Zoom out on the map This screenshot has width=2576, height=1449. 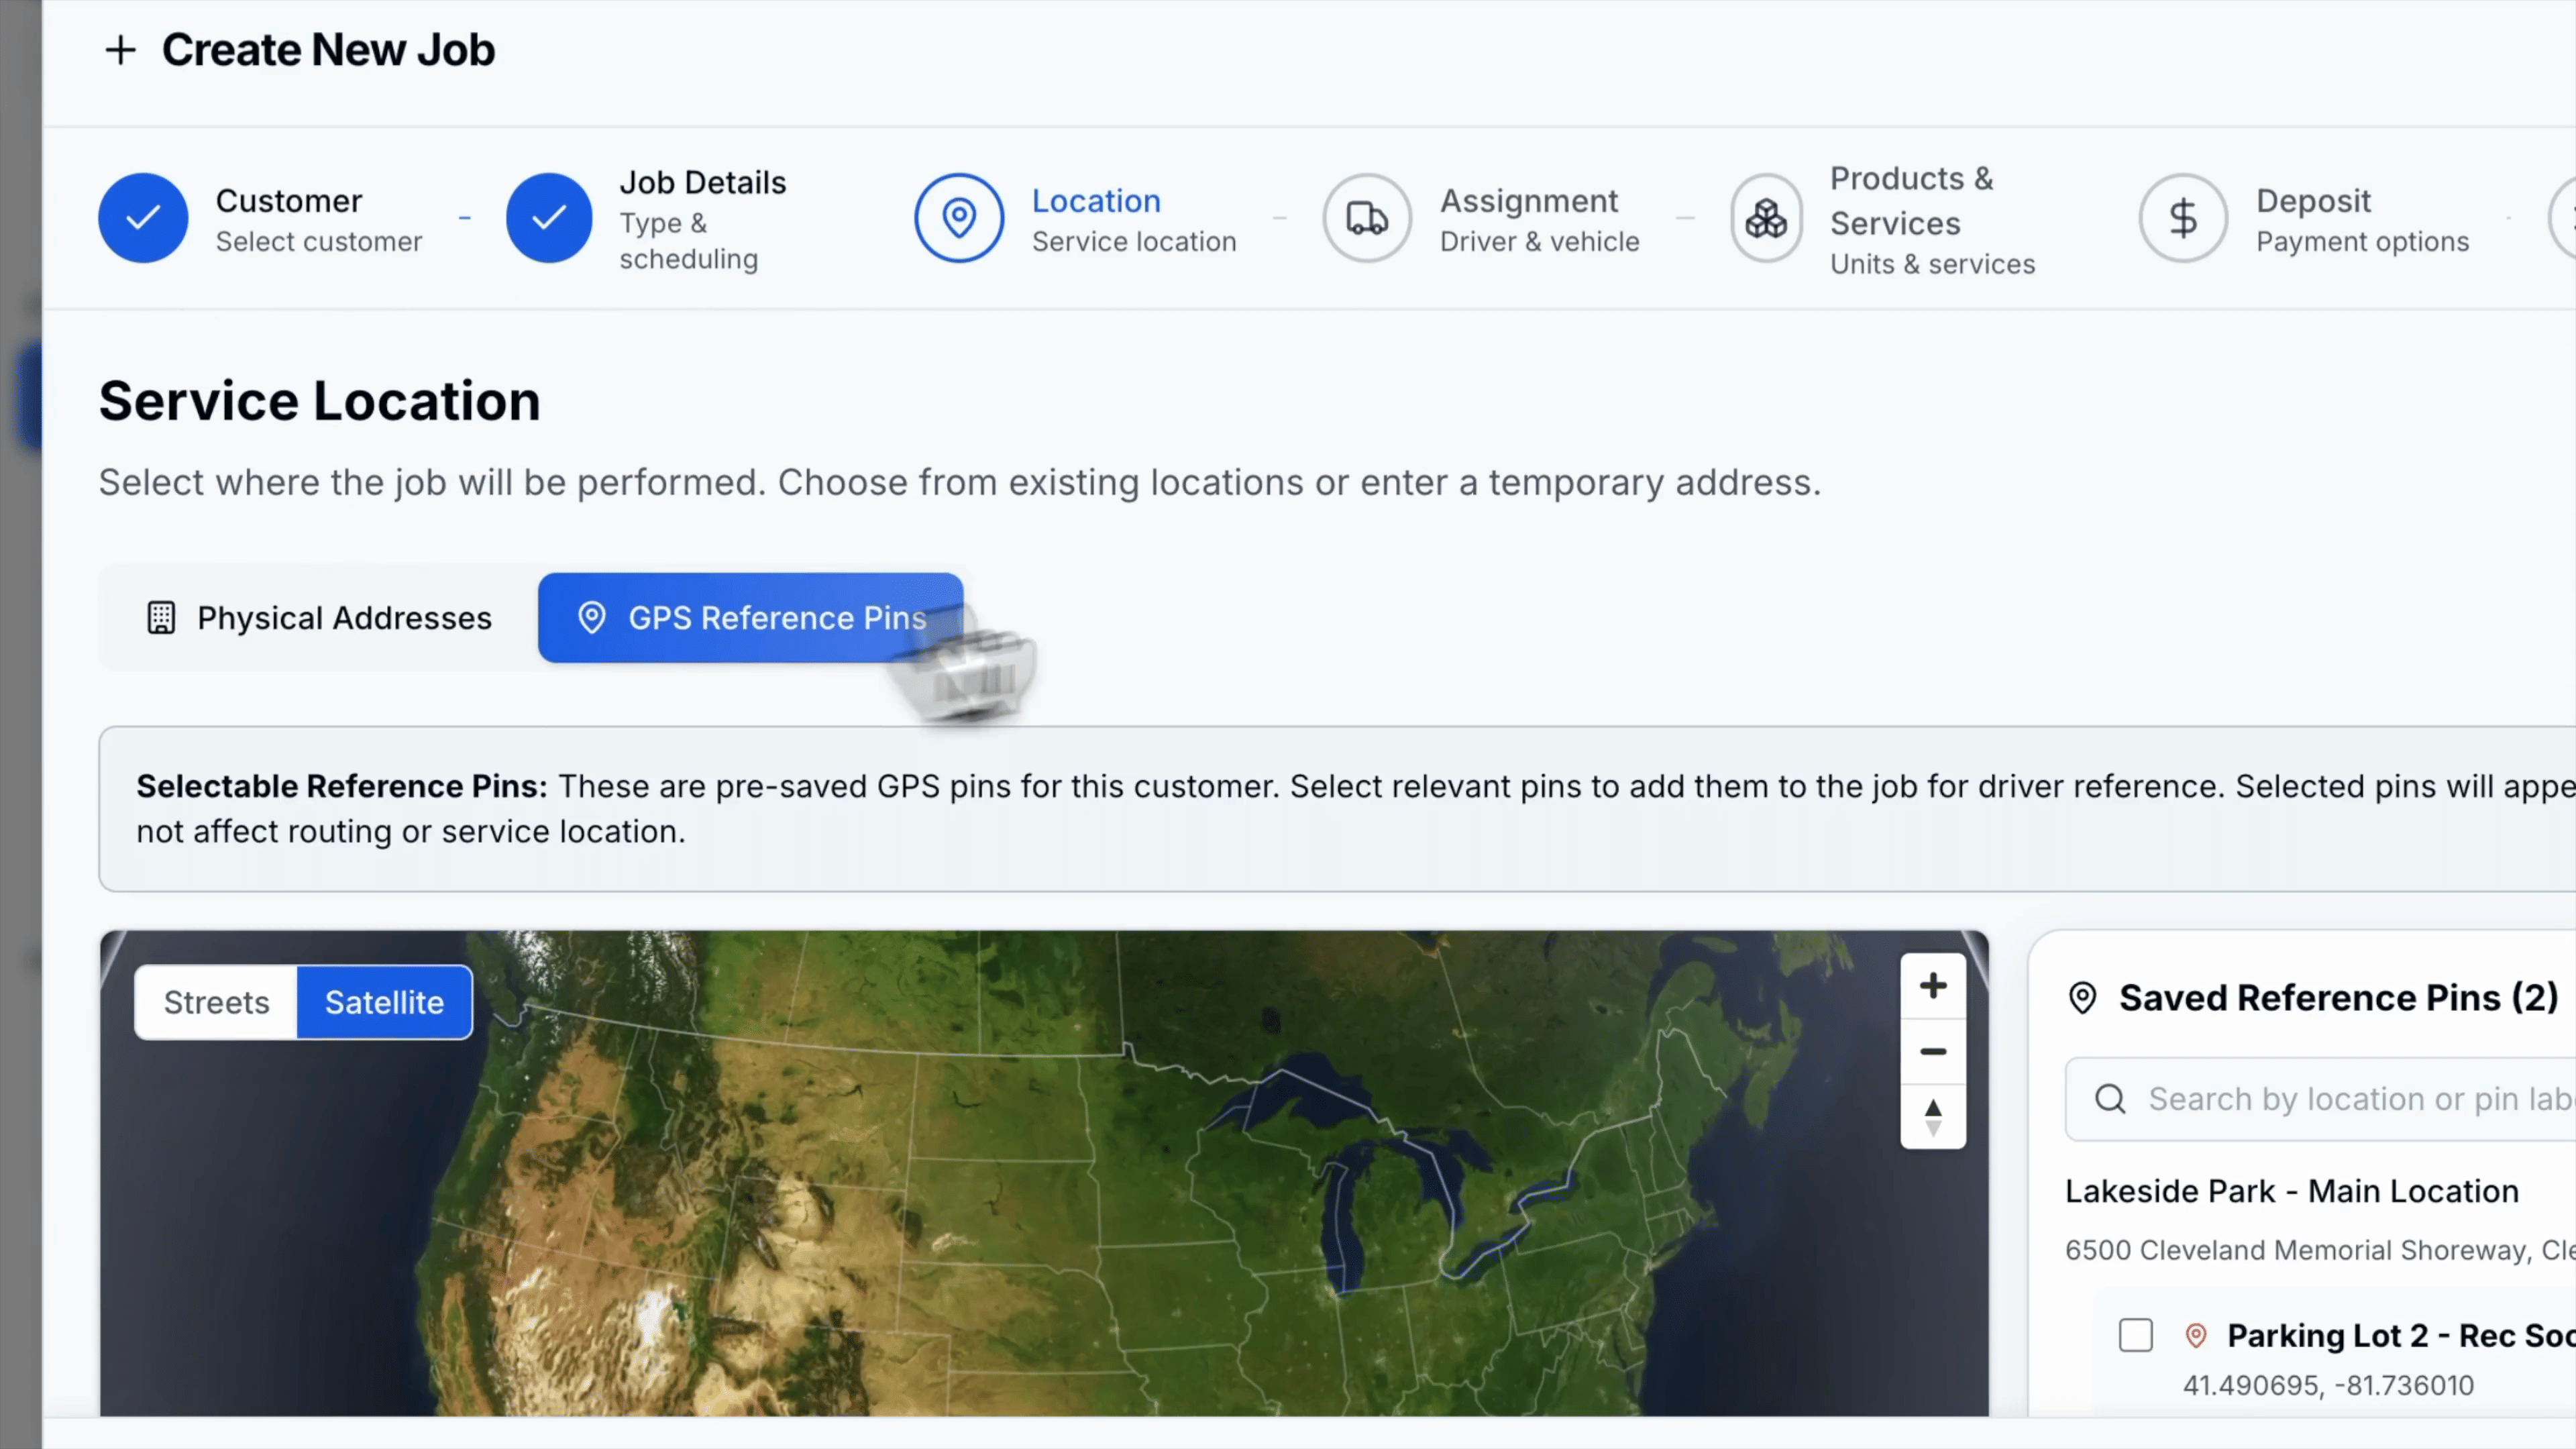point(1932,1051)
